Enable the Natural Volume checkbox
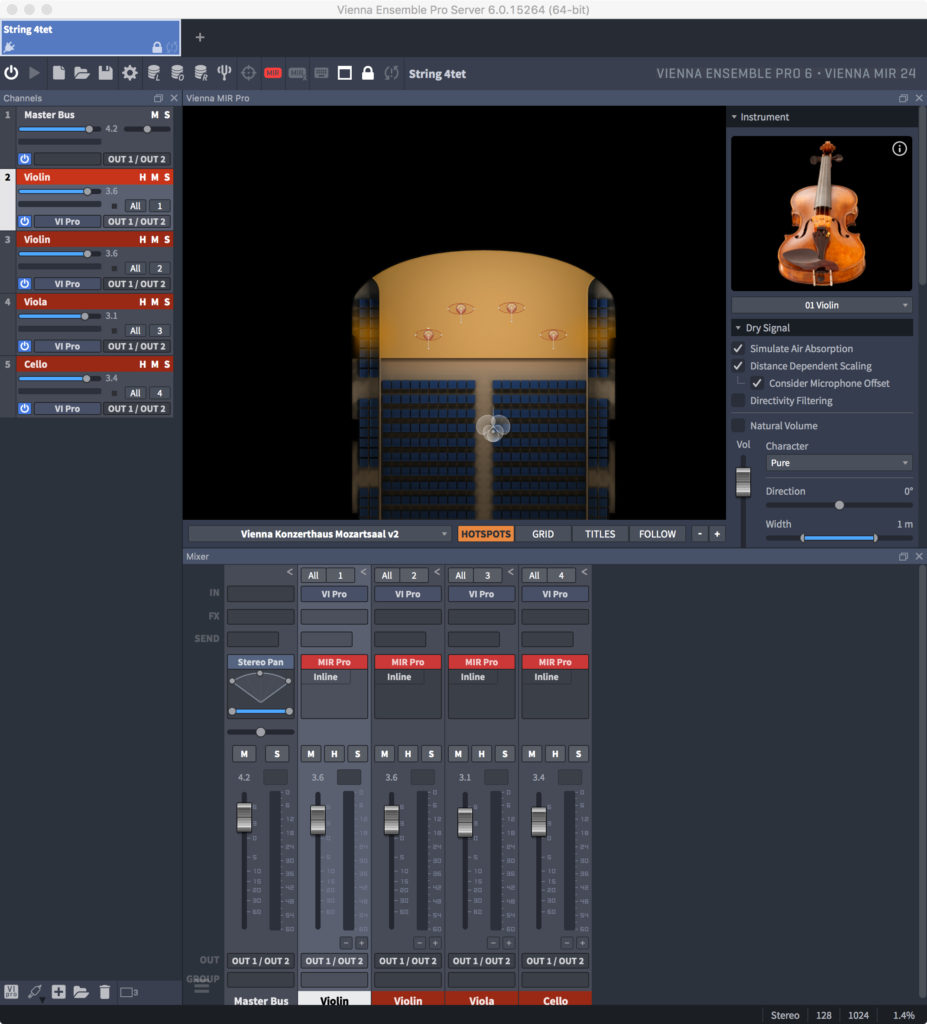Screen dimensions: 927x1024 point(738,426)
